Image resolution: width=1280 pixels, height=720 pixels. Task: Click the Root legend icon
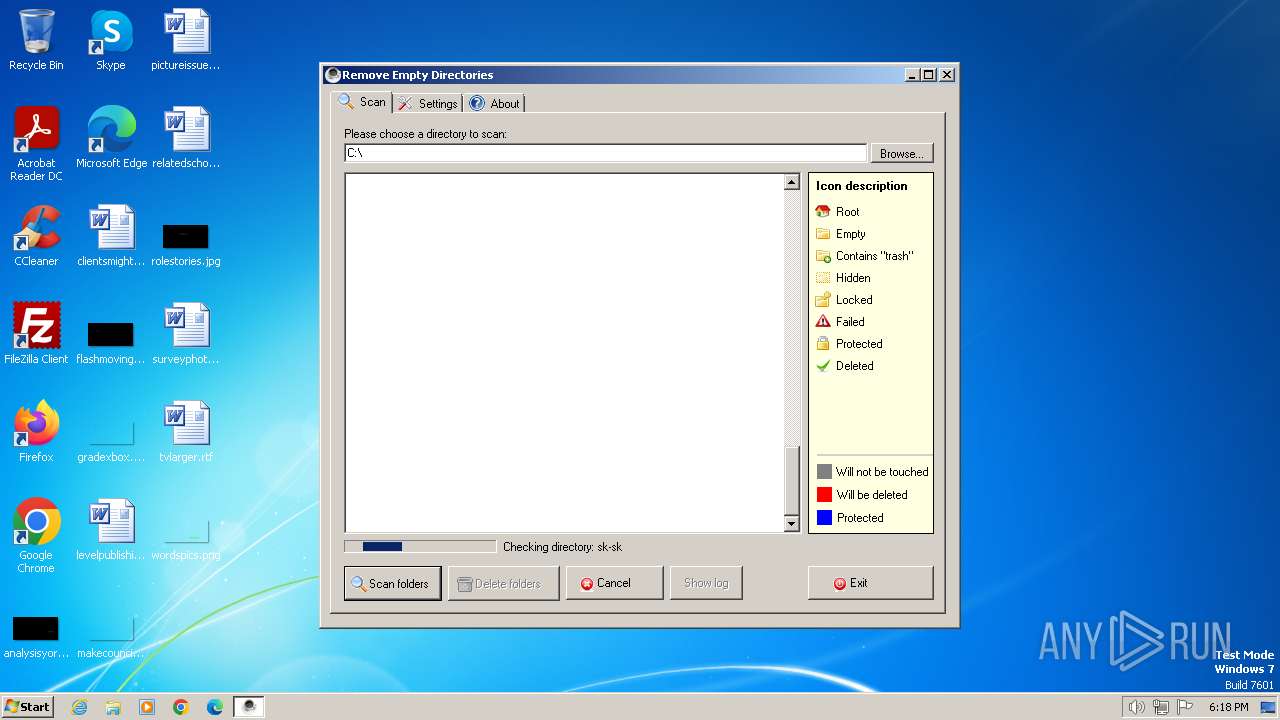823,212
